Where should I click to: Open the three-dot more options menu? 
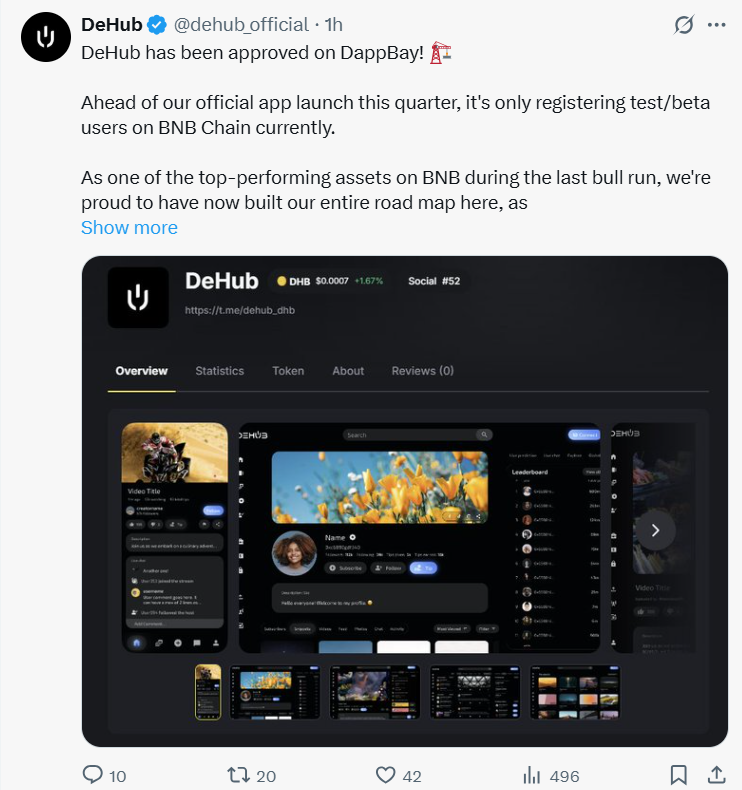[x=716, y=25]
